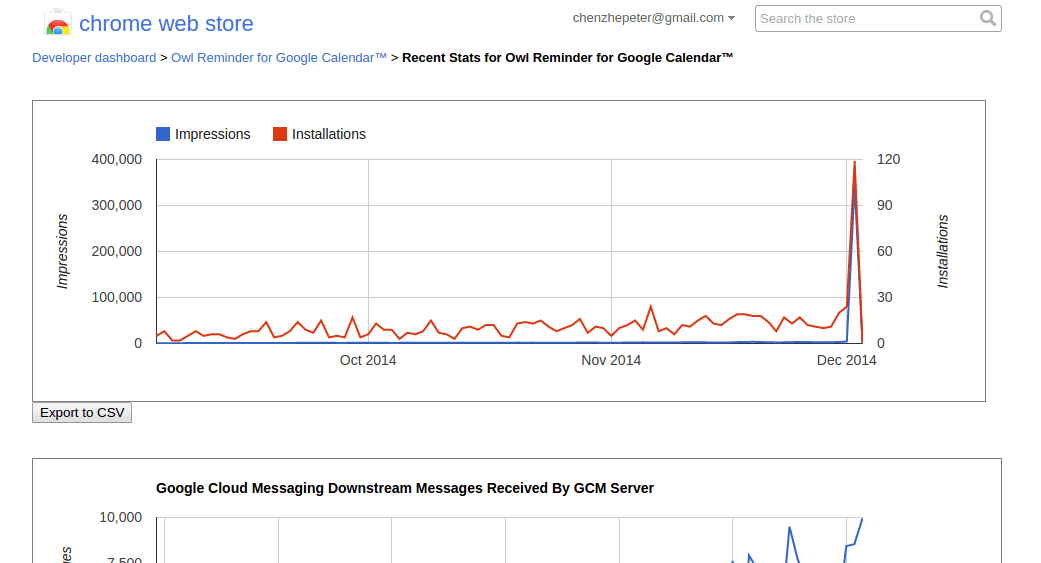Go to Developer dashboard breadcrumb
1041x563 pixels.
[94, 58]
